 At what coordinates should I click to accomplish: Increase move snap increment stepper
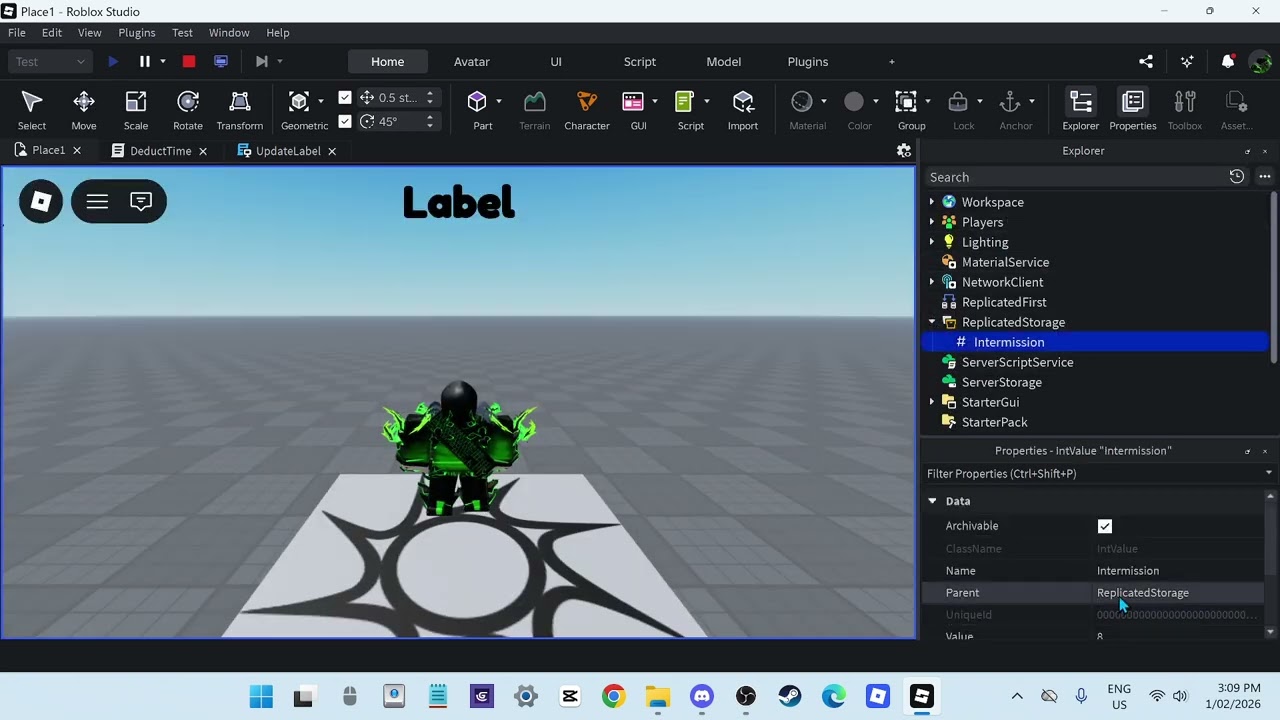[x=430, y=94]
